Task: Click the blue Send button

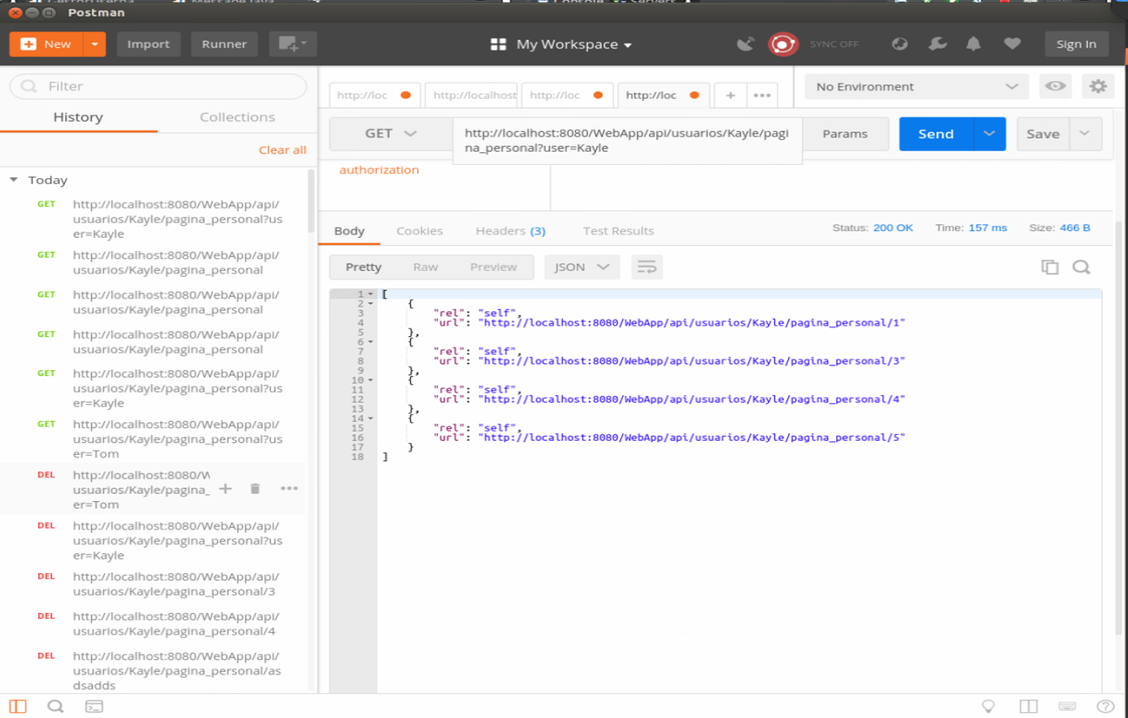Action: tap(936, 134)
